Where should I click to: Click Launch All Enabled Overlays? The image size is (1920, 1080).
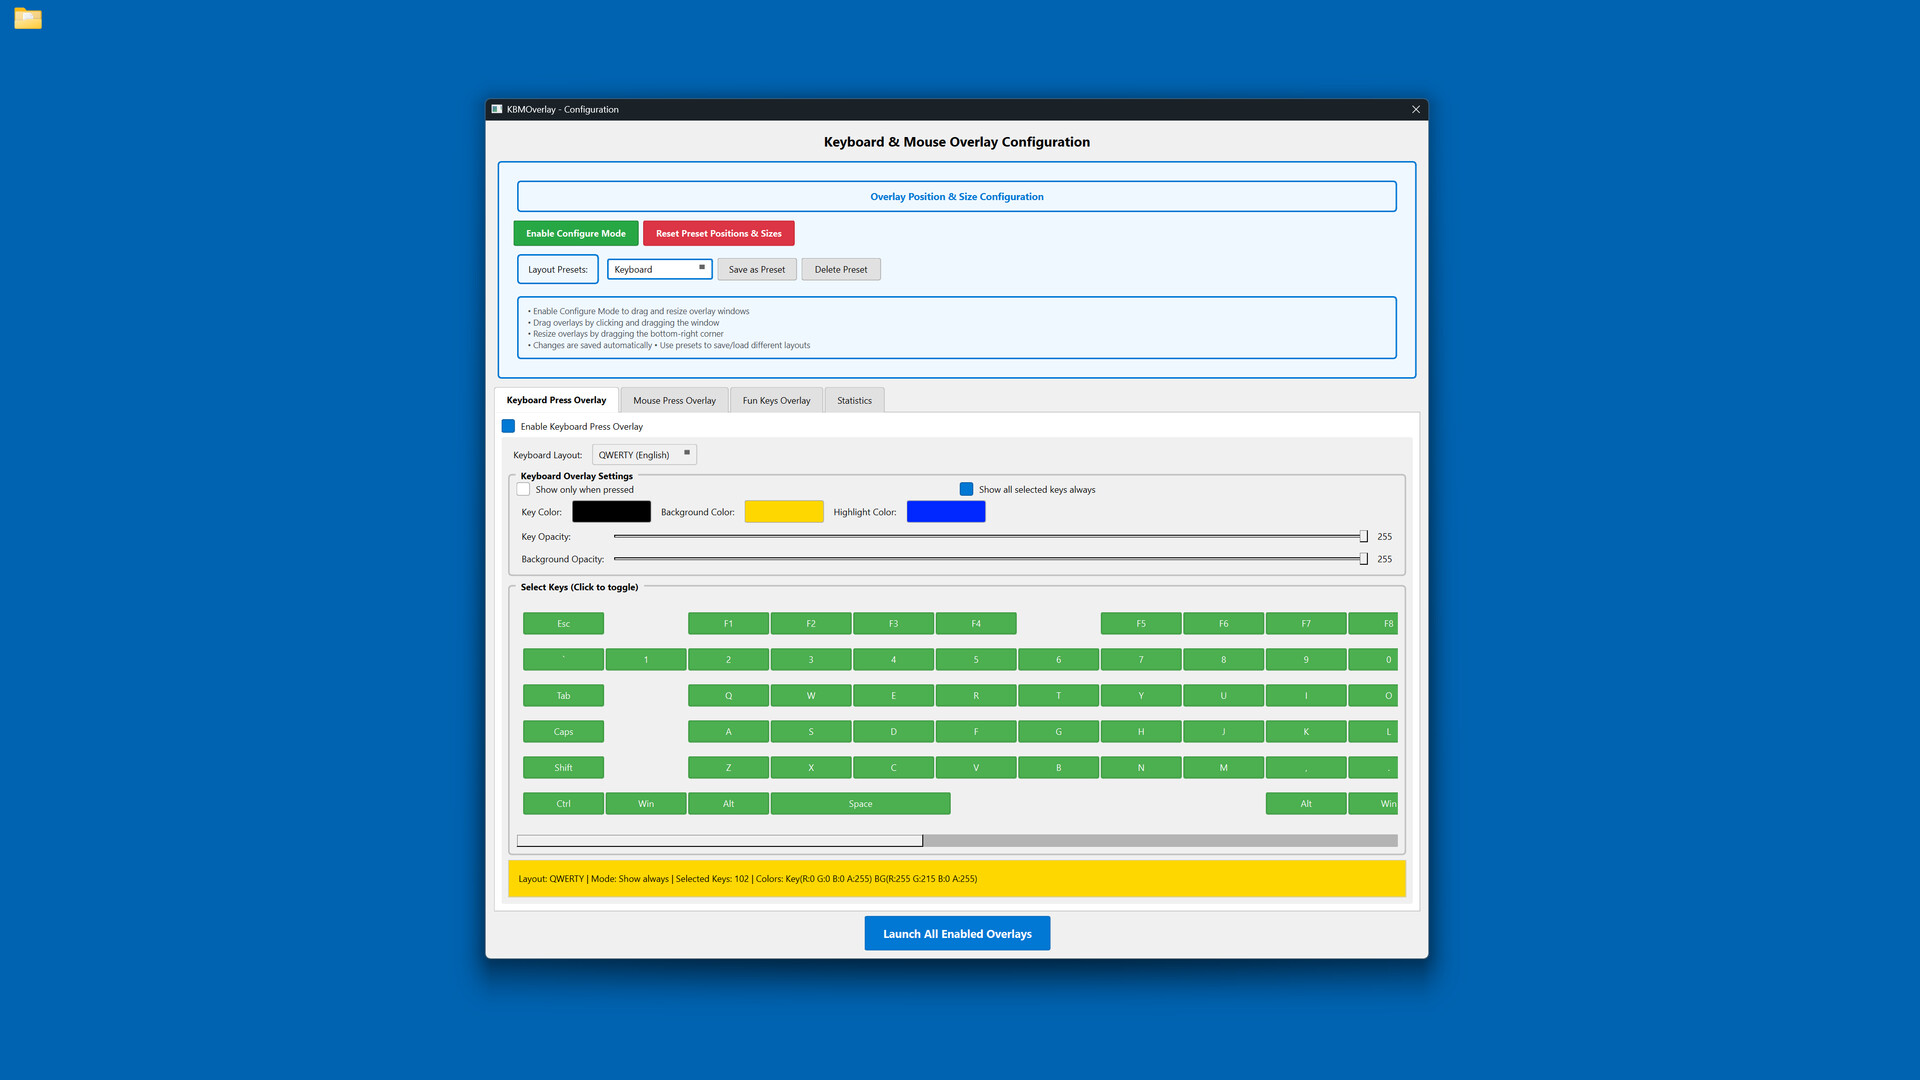tap(957, 934)
